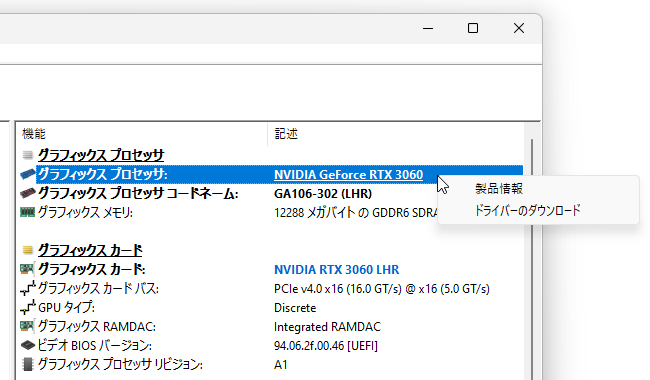The image size is (650, 380).
Task: Select the GPU タイプ row label
Action: coord(66,307)
